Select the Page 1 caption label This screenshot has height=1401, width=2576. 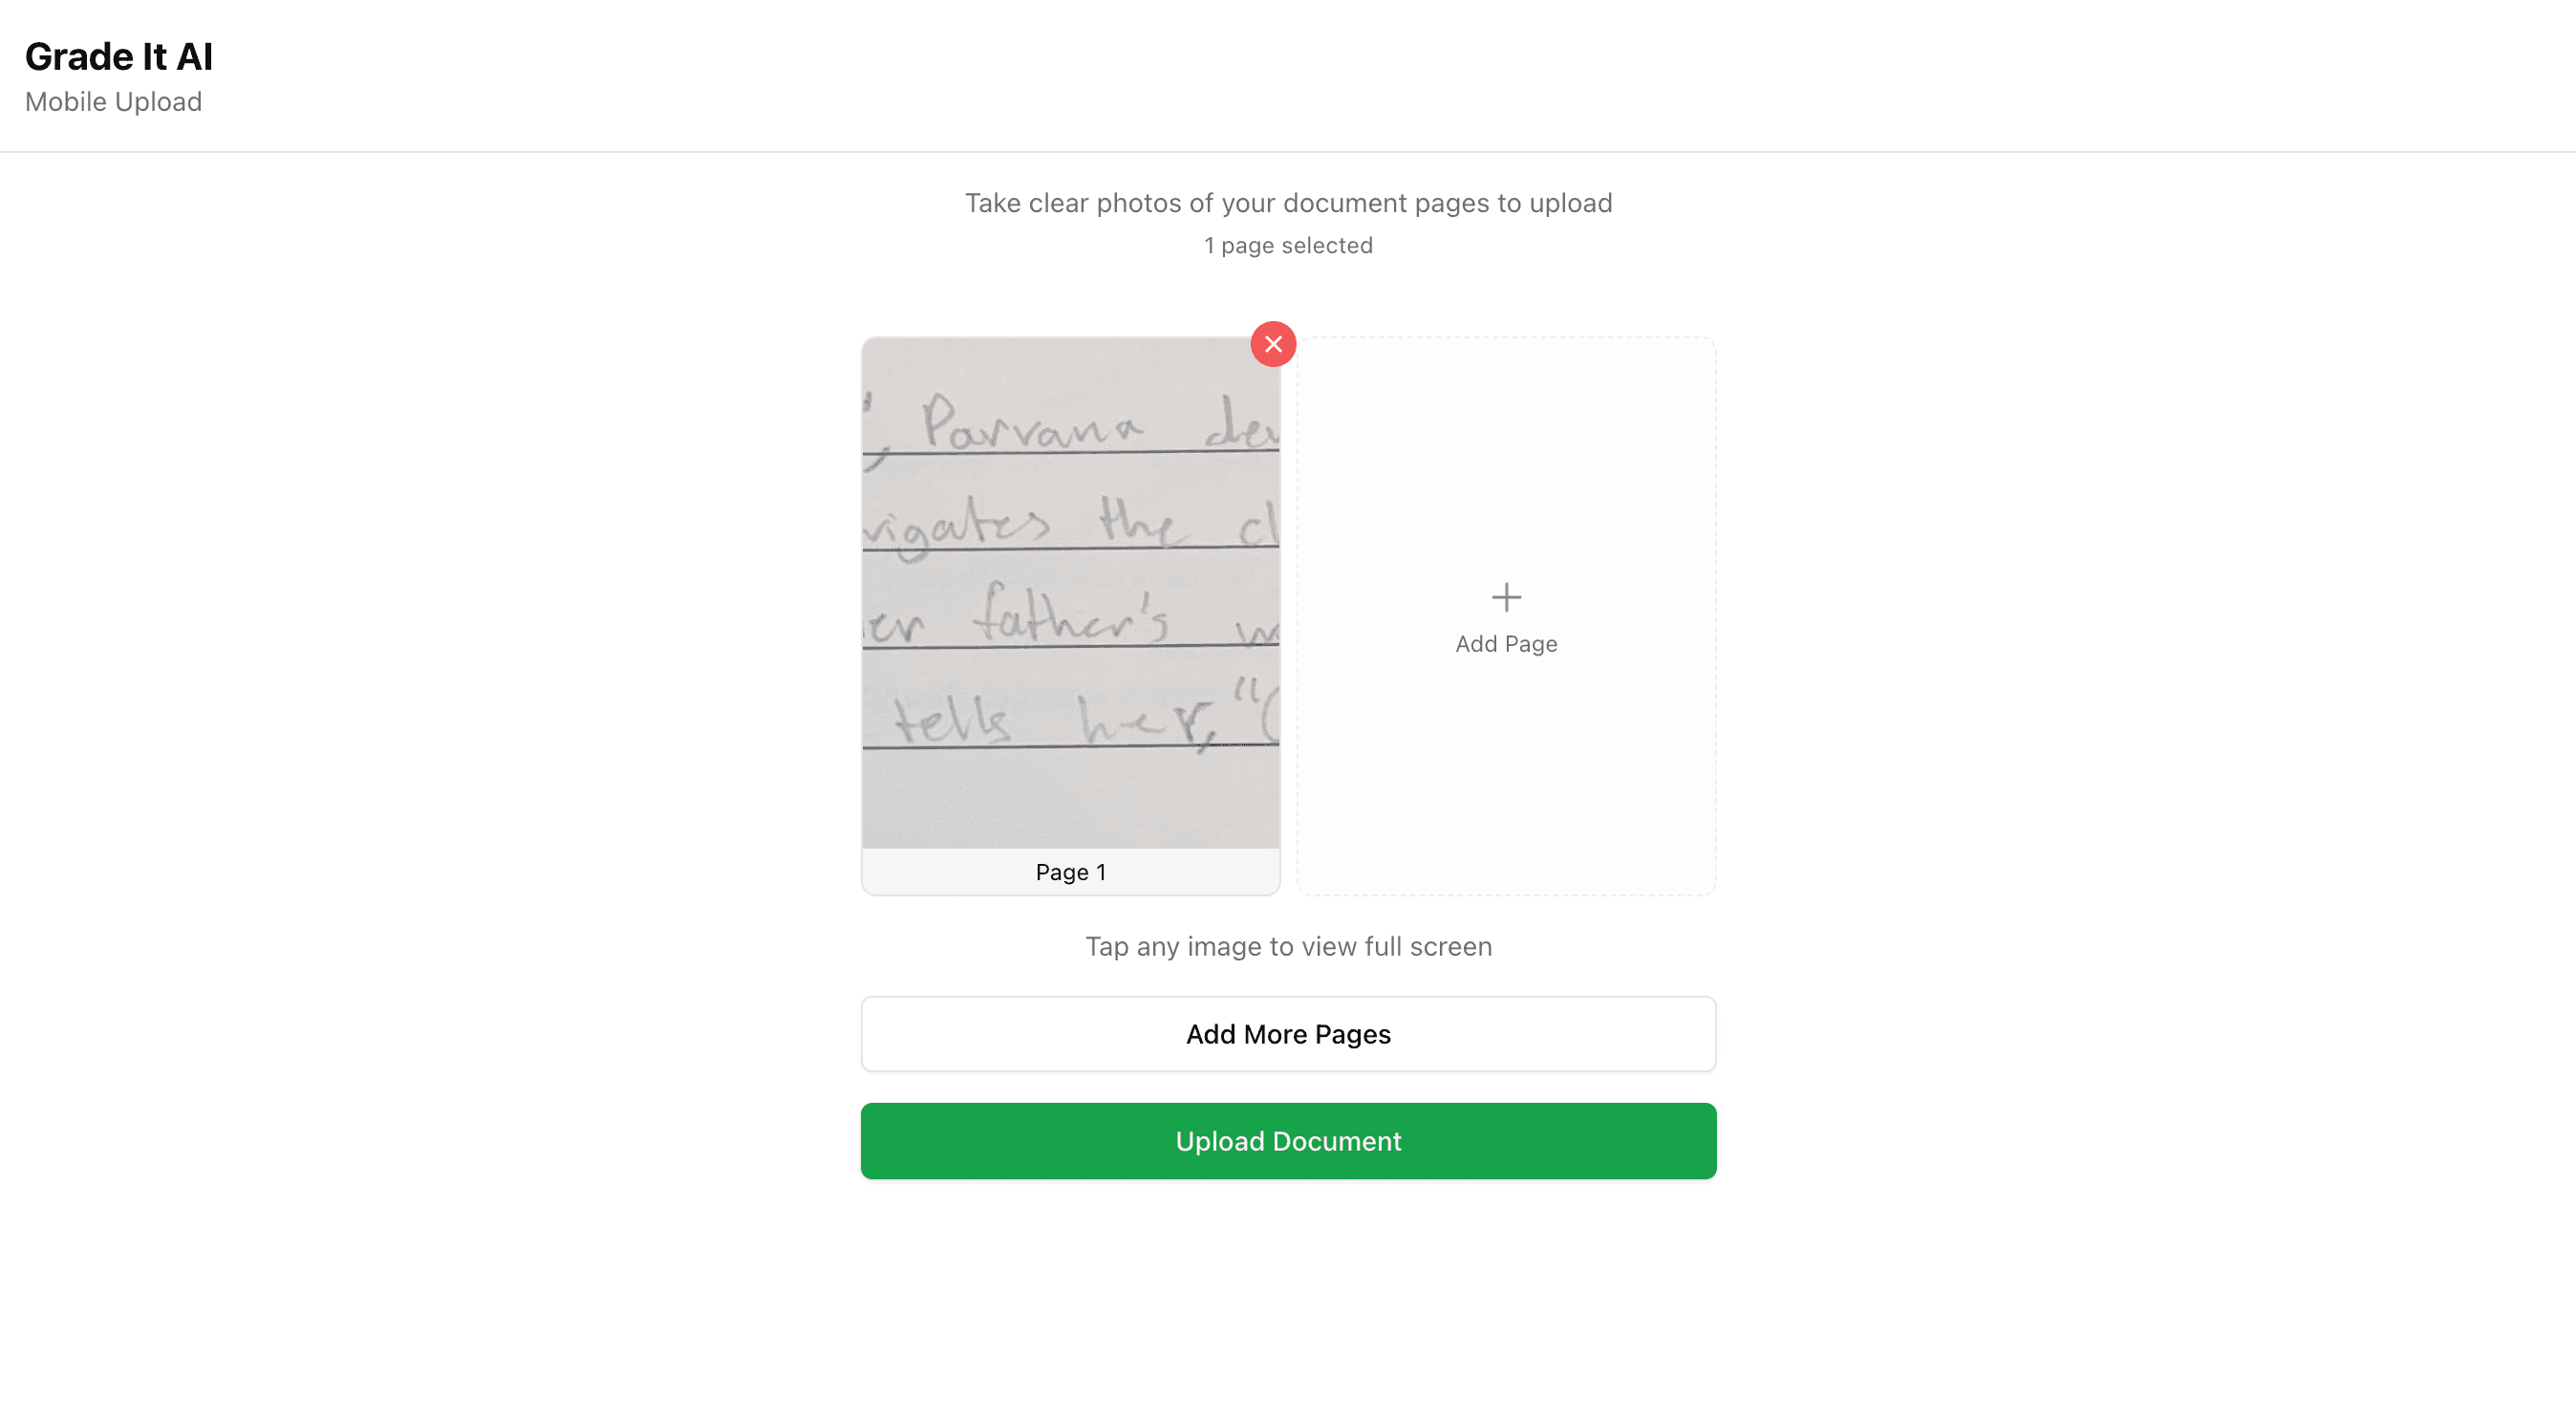[1070, 872]
